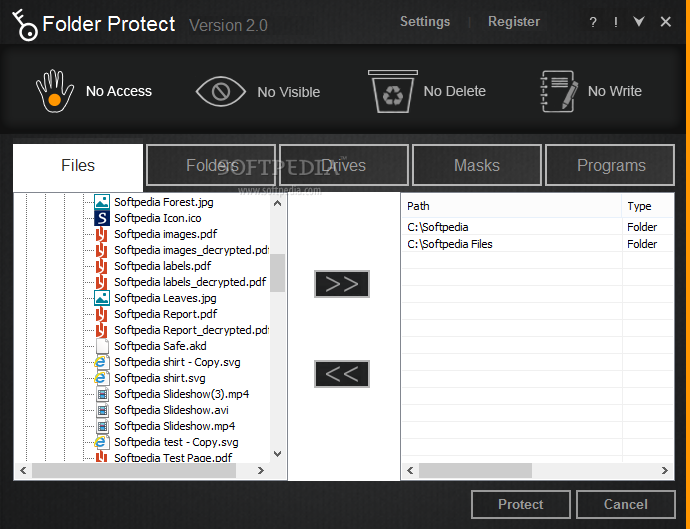Click the PDF icon of Softpedia images_decrypted.pdf
Screen dimensions: 690x529
click(102, 250)
